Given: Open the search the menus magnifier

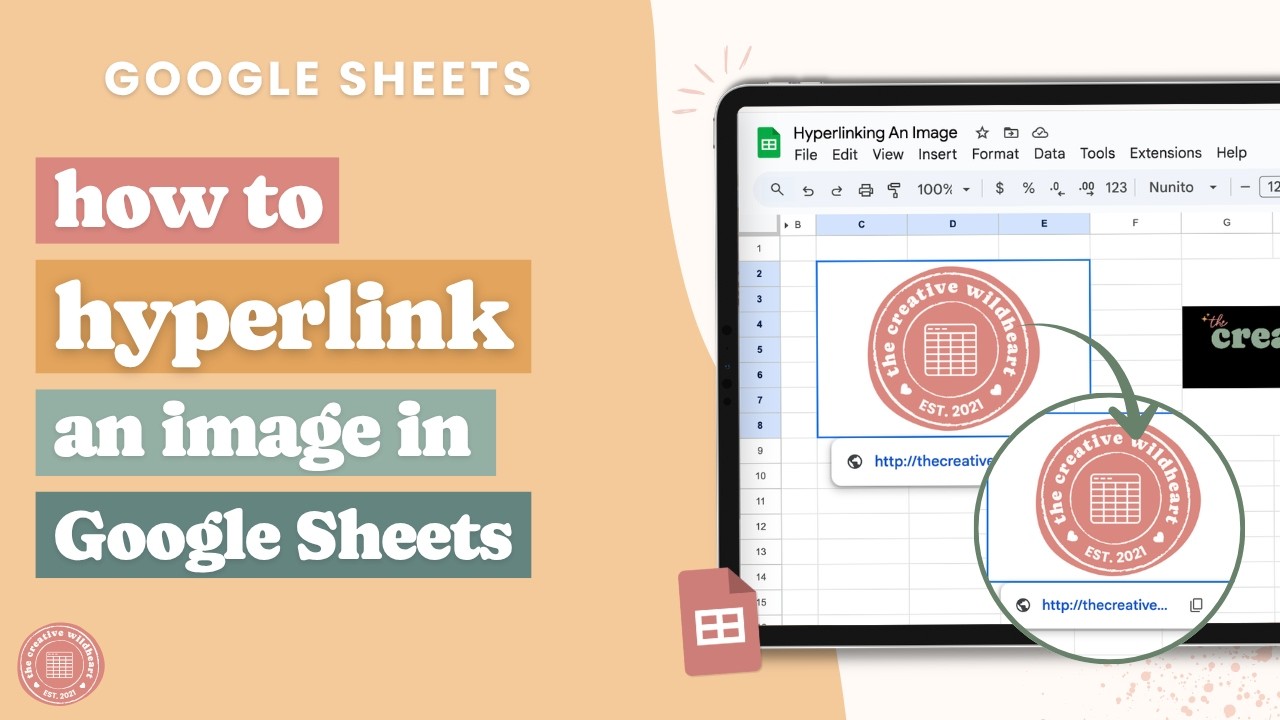Looking at the screenshot, I should click(777, 188).
